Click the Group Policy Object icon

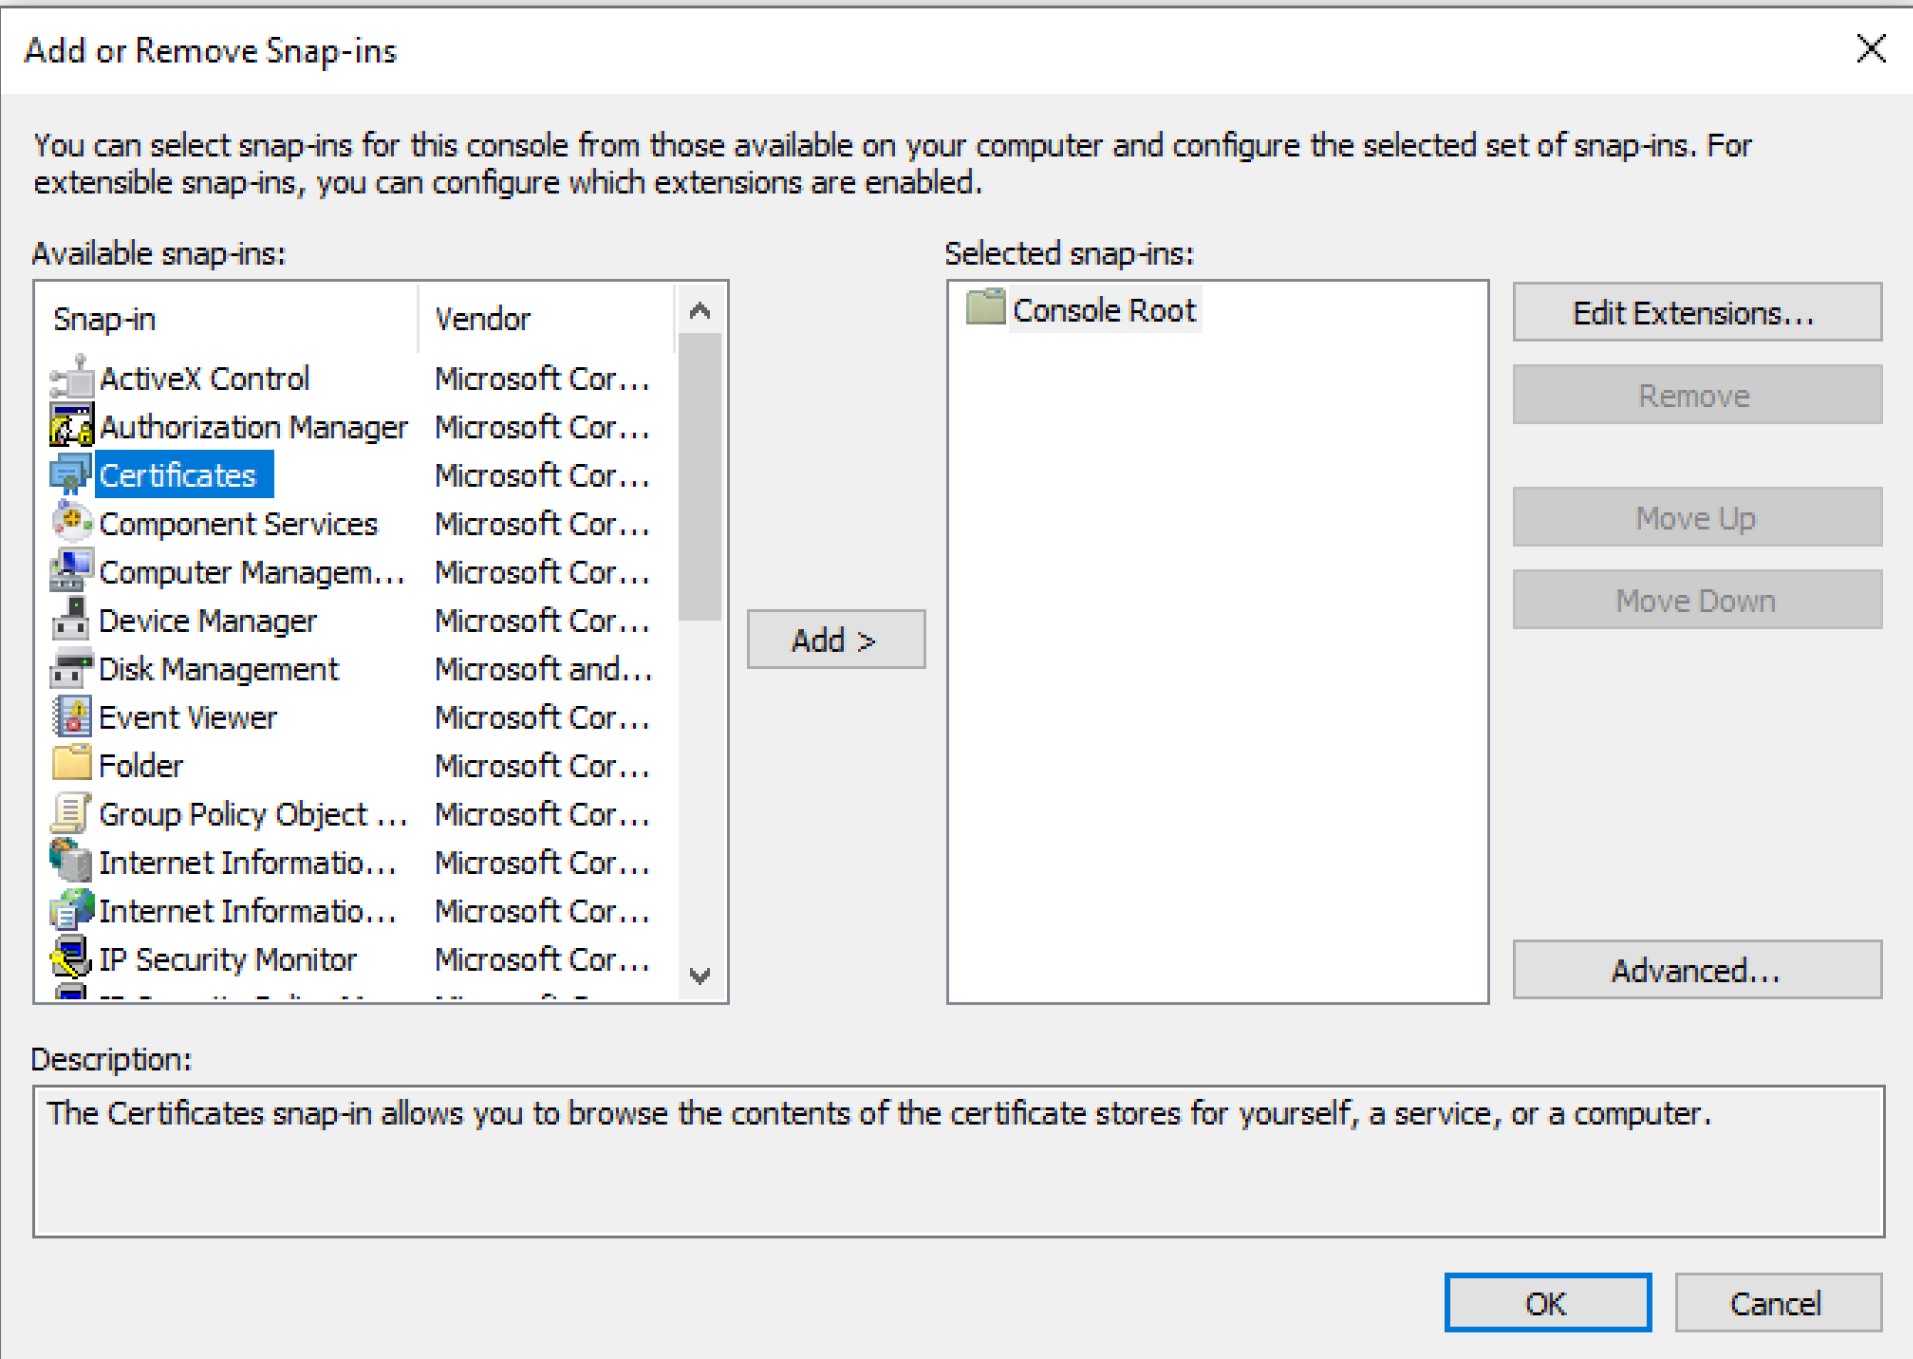tap(71, 813)
